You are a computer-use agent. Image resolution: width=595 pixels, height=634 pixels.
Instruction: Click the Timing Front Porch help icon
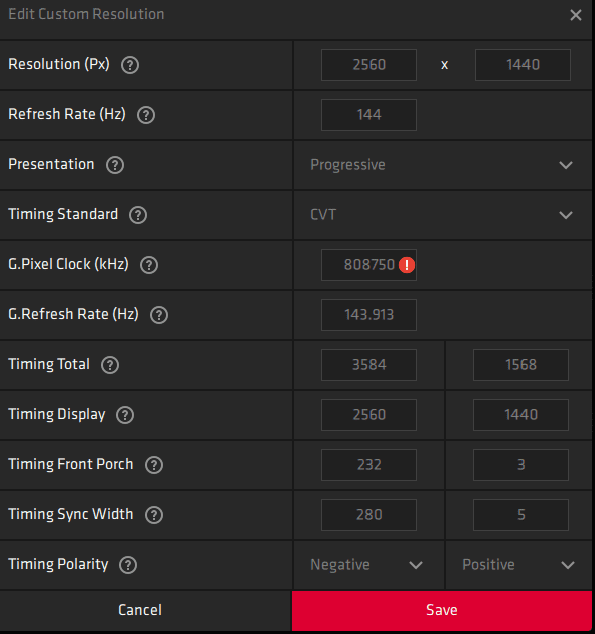[x=154, y=465]
